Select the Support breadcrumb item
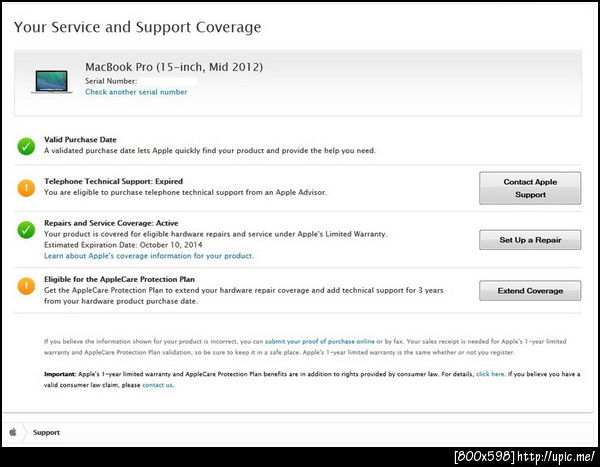The image size is (600, 467). tap(46, 432)
